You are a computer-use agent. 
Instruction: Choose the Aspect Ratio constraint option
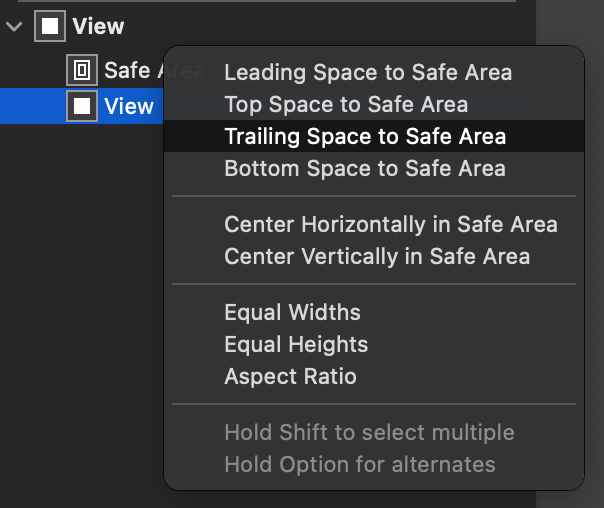coord(290,376)
